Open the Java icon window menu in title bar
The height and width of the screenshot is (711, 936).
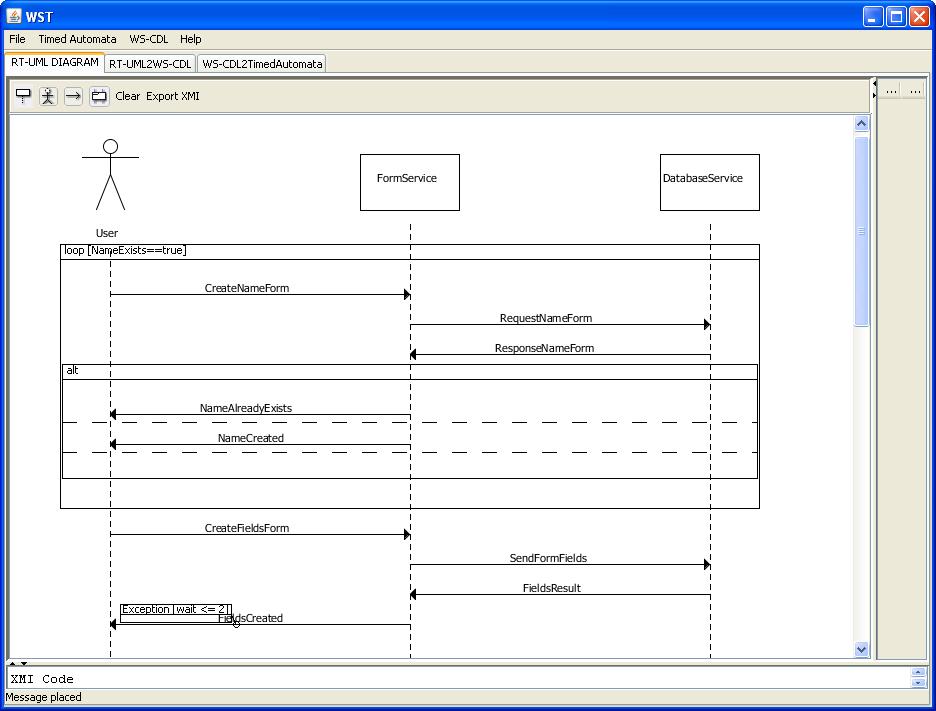click(14, 16)
